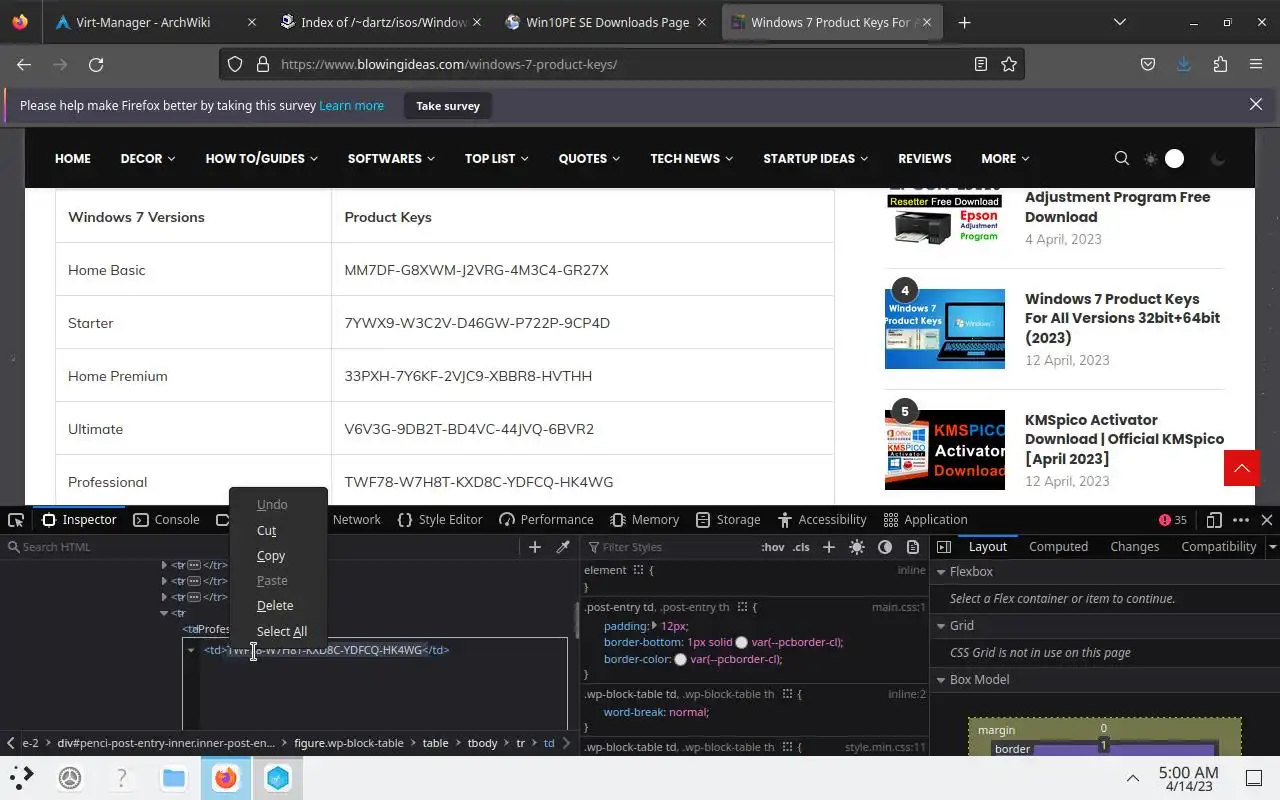Open the Firefox hamburger application menu

(x=1256, y=64)
